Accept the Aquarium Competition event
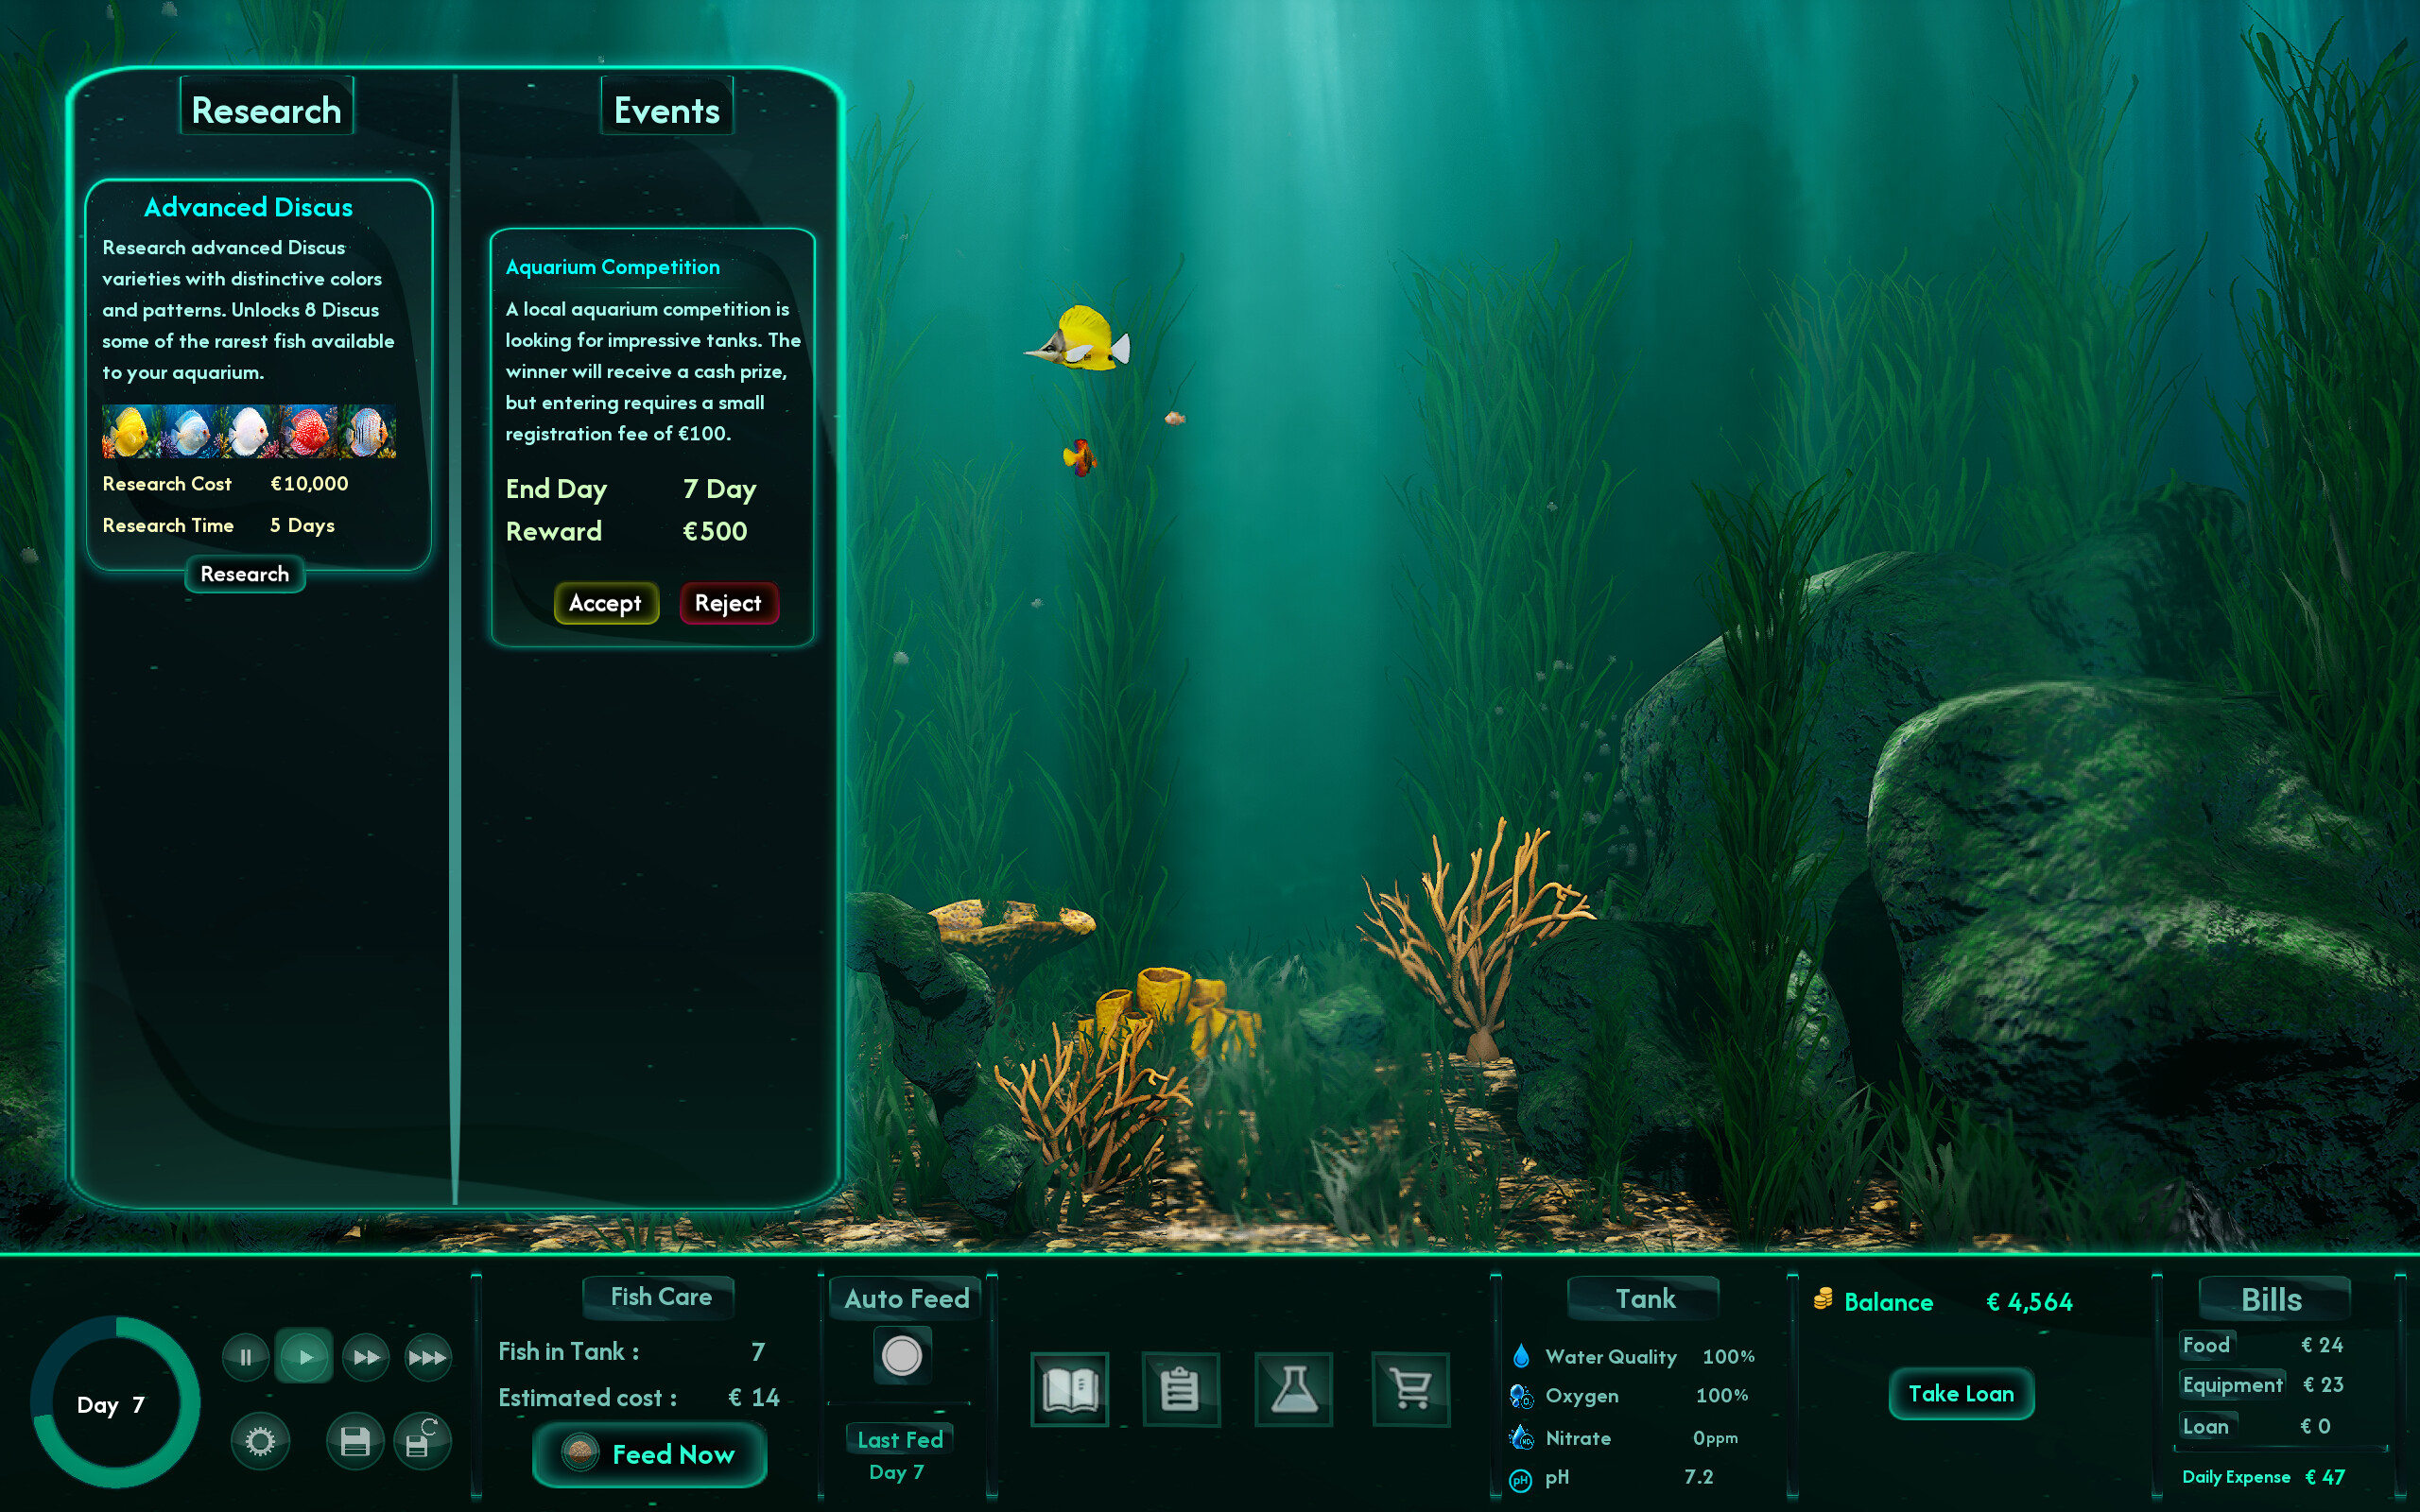2420x1512 pixels. pos(606,603)
